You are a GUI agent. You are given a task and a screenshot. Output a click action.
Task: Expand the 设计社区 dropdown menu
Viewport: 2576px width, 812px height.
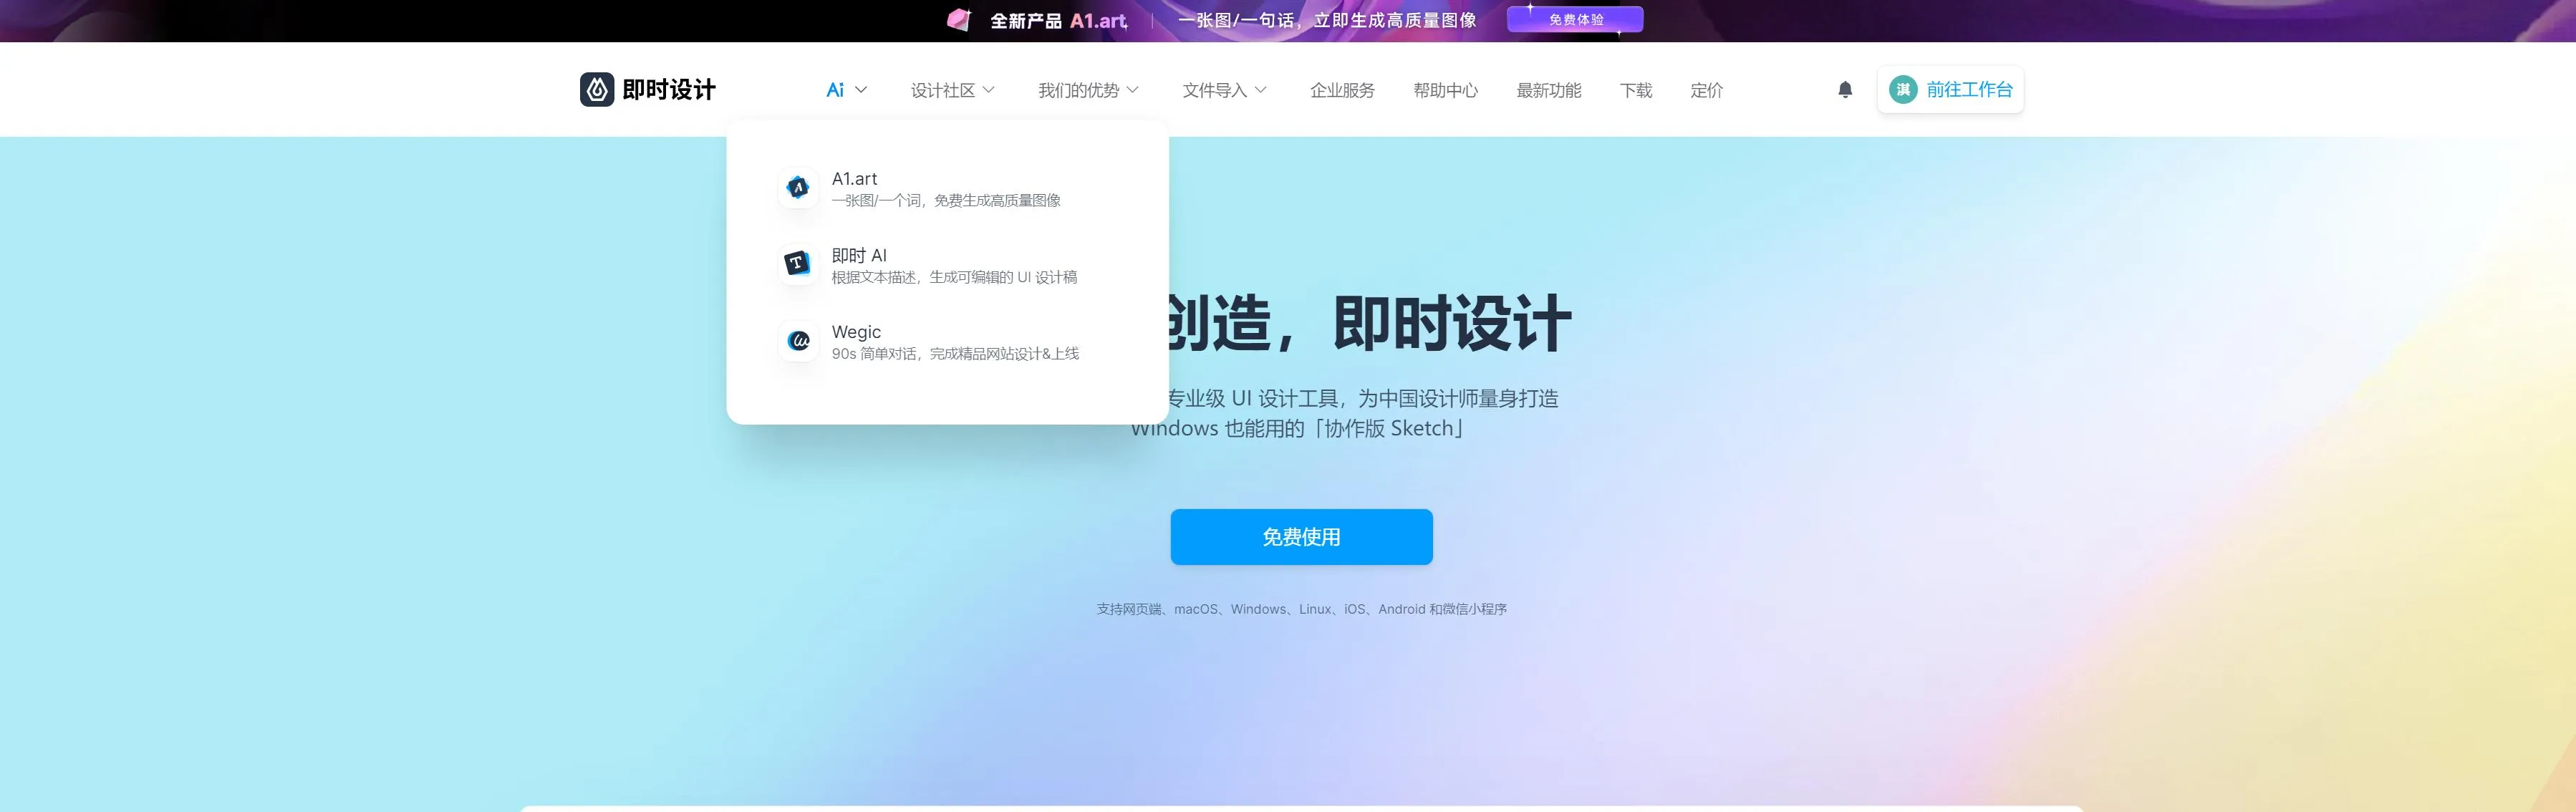coord(952,90)
